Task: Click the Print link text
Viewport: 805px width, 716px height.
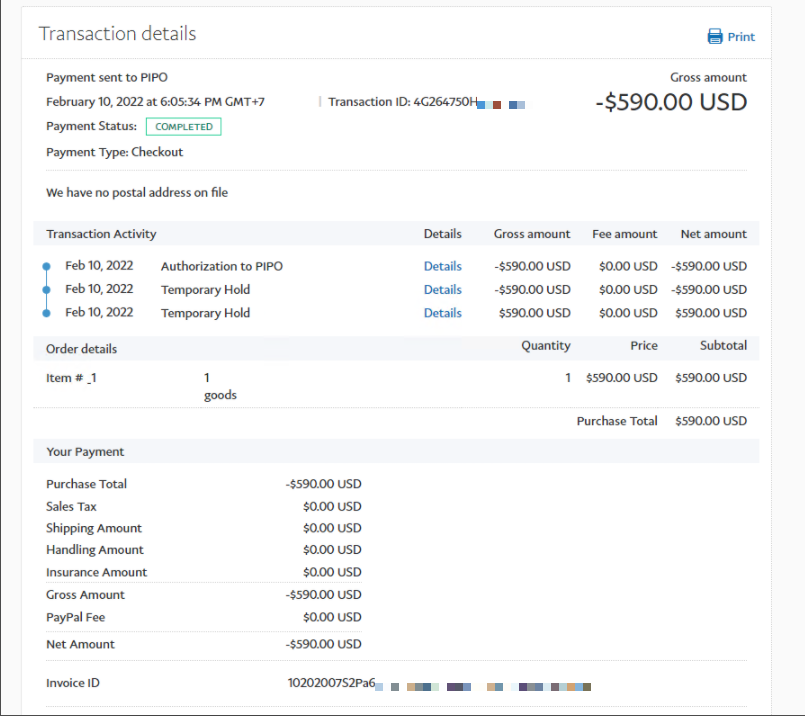Action: [x=741, y=37]
